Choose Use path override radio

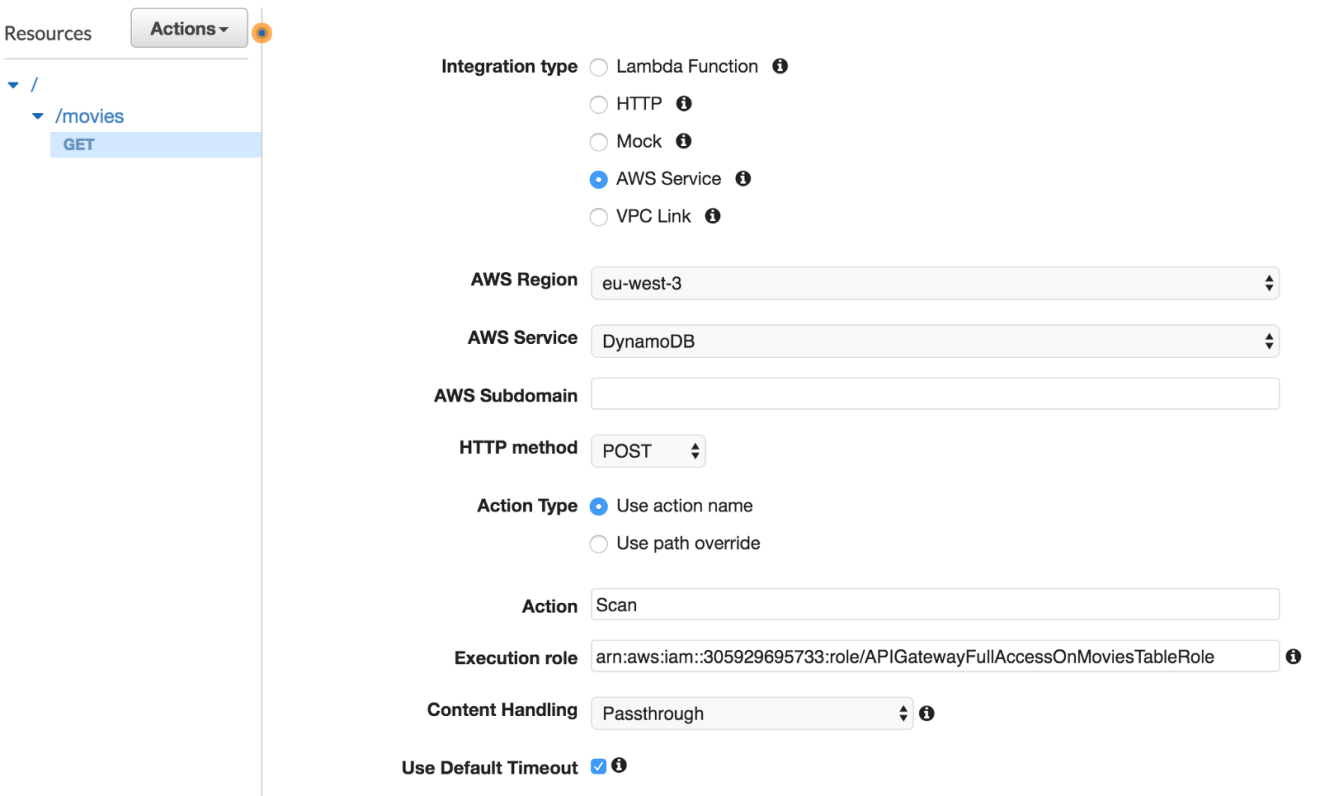pos(599,544)
